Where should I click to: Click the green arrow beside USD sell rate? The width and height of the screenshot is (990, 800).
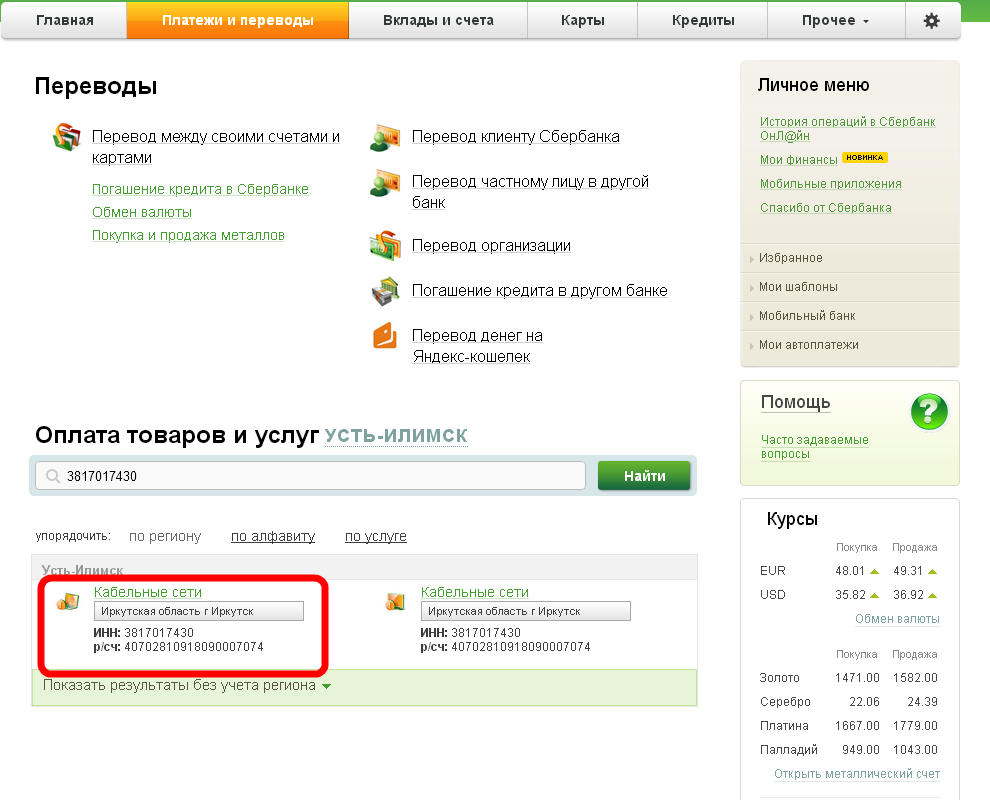[933, 595]
